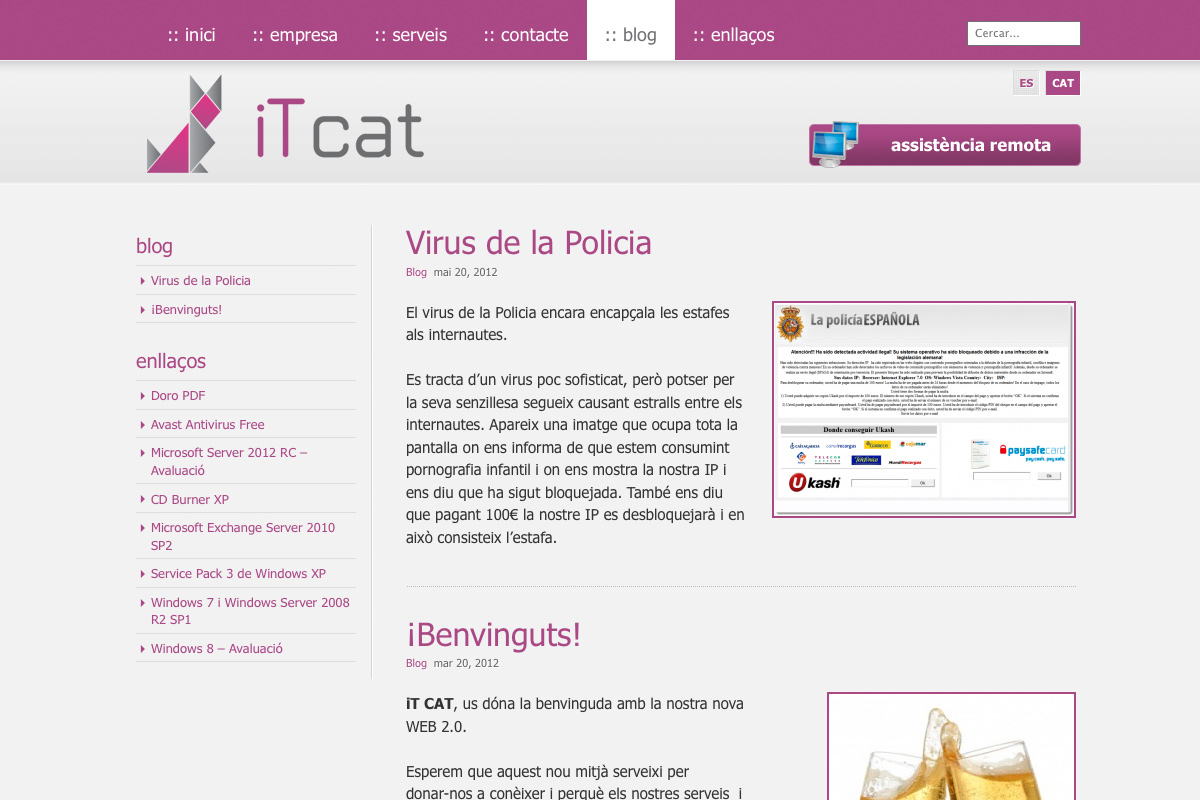The width and height of the screenshot is (1200, 800).
Task: Go to the empresa page
Action: (295, 35)
